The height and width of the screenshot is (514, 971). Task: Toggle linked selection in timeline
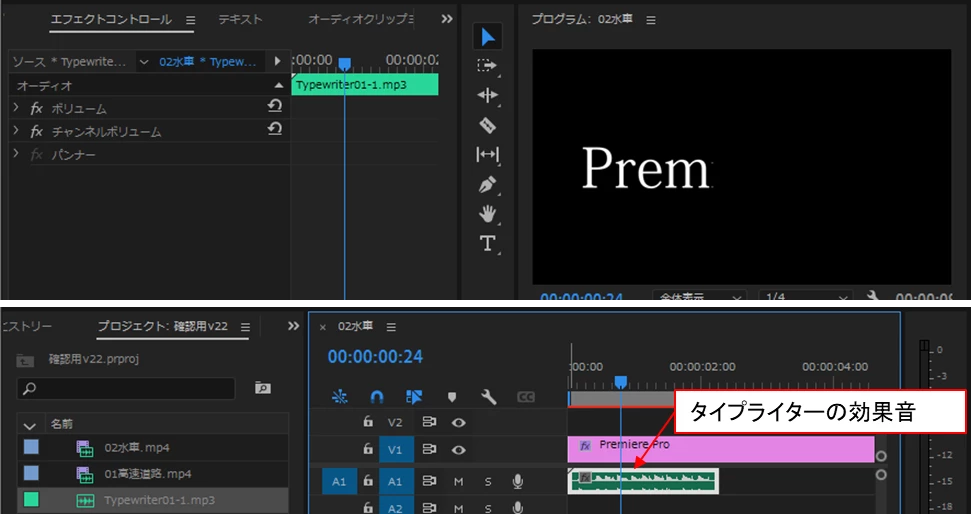(x=414, y=396)
